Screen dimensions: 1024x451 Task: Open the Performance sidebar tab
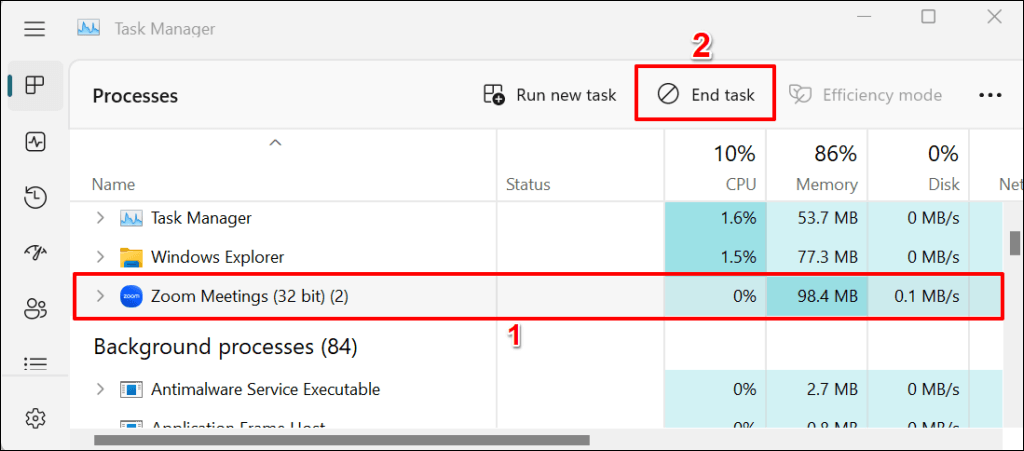[35, 142]
